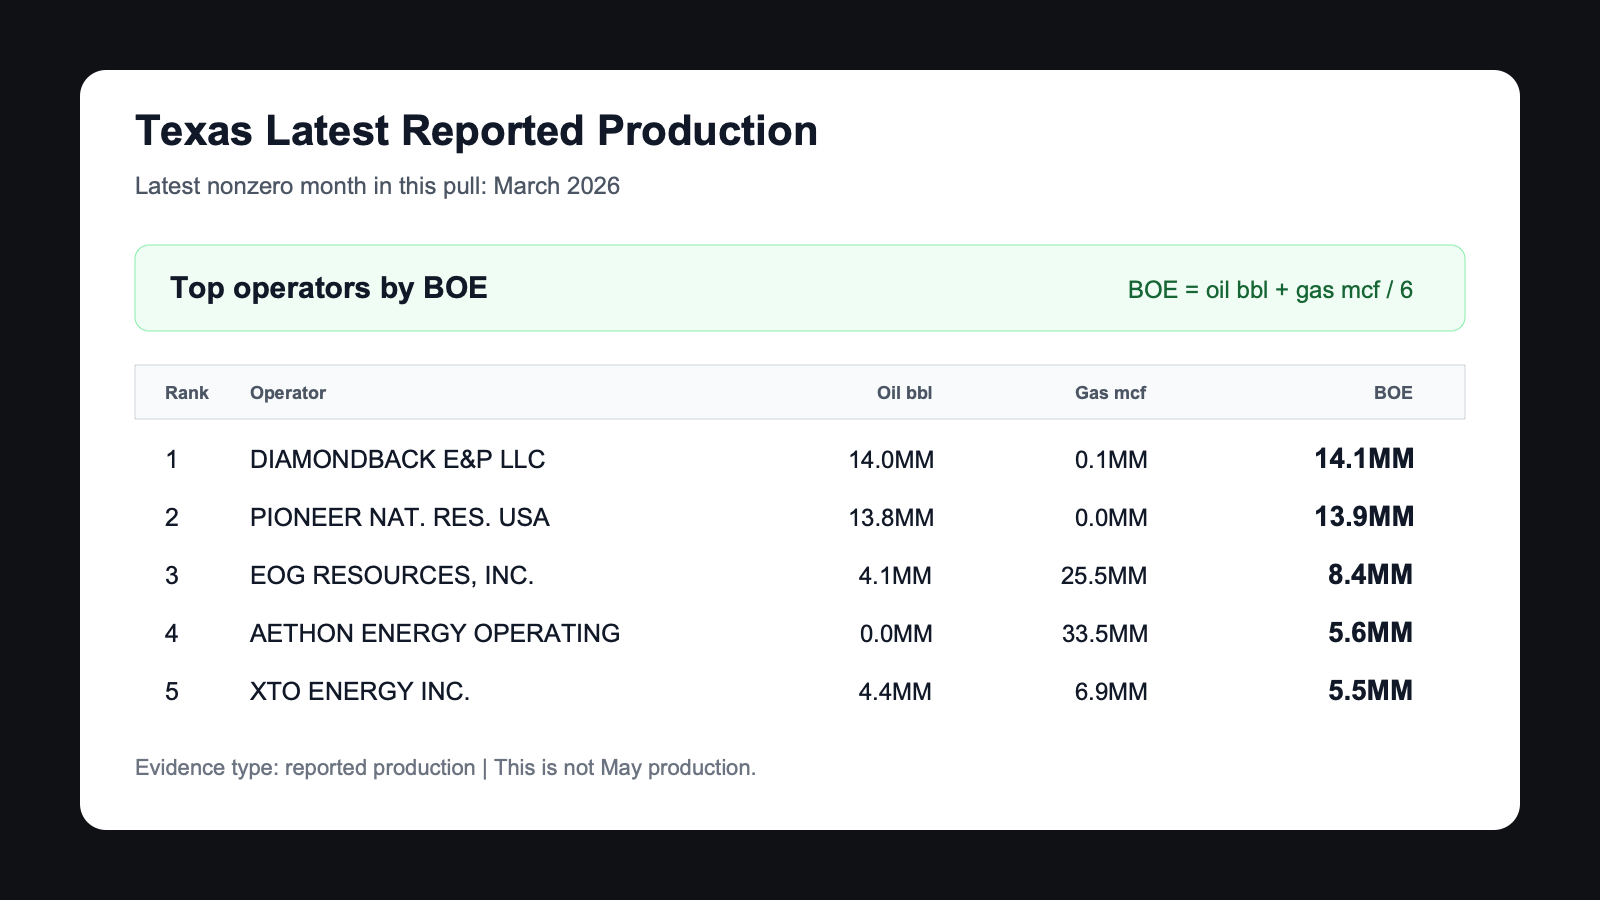1600x900 pixels.
Task: Click Diamondback gas value 0.1MM
Action: coord(1111,460)
